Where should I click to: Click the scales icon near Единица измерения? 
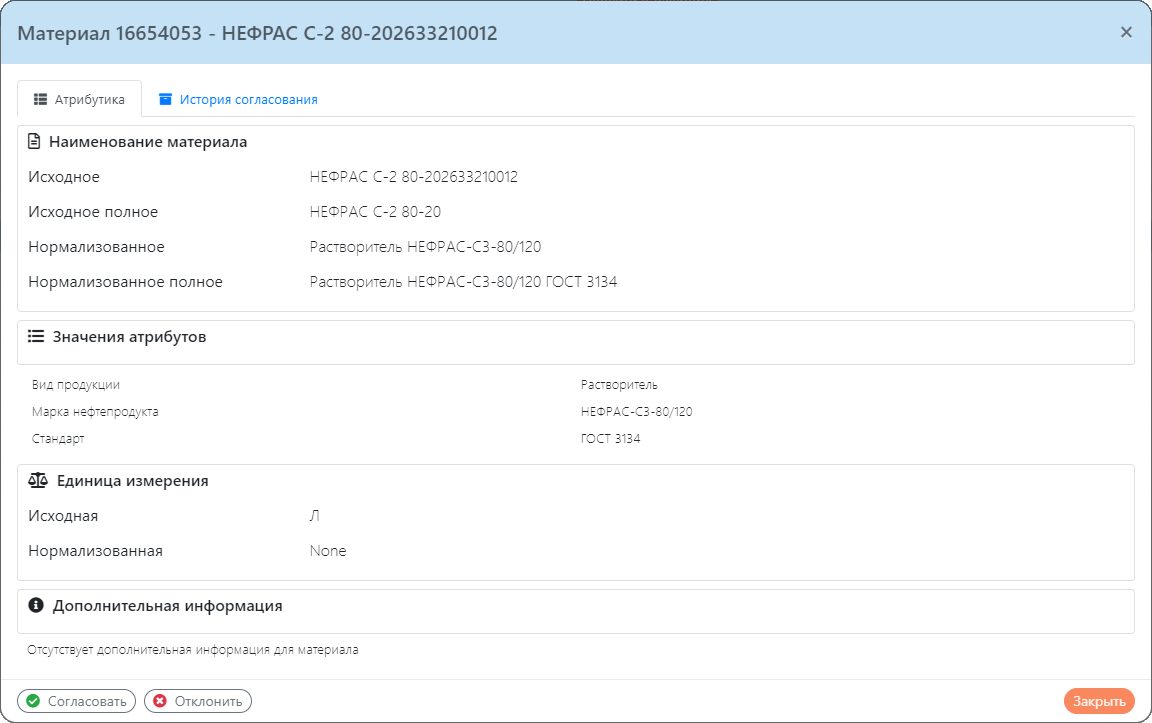(x=38, y=481)
